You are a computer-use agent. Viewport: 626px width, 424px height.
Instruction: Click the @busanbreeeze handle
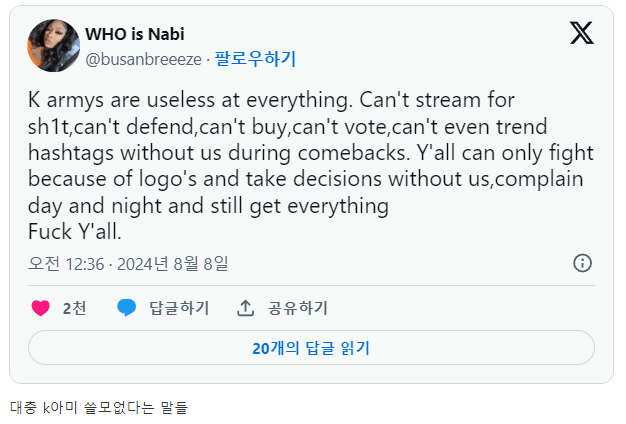pos(143,59)
